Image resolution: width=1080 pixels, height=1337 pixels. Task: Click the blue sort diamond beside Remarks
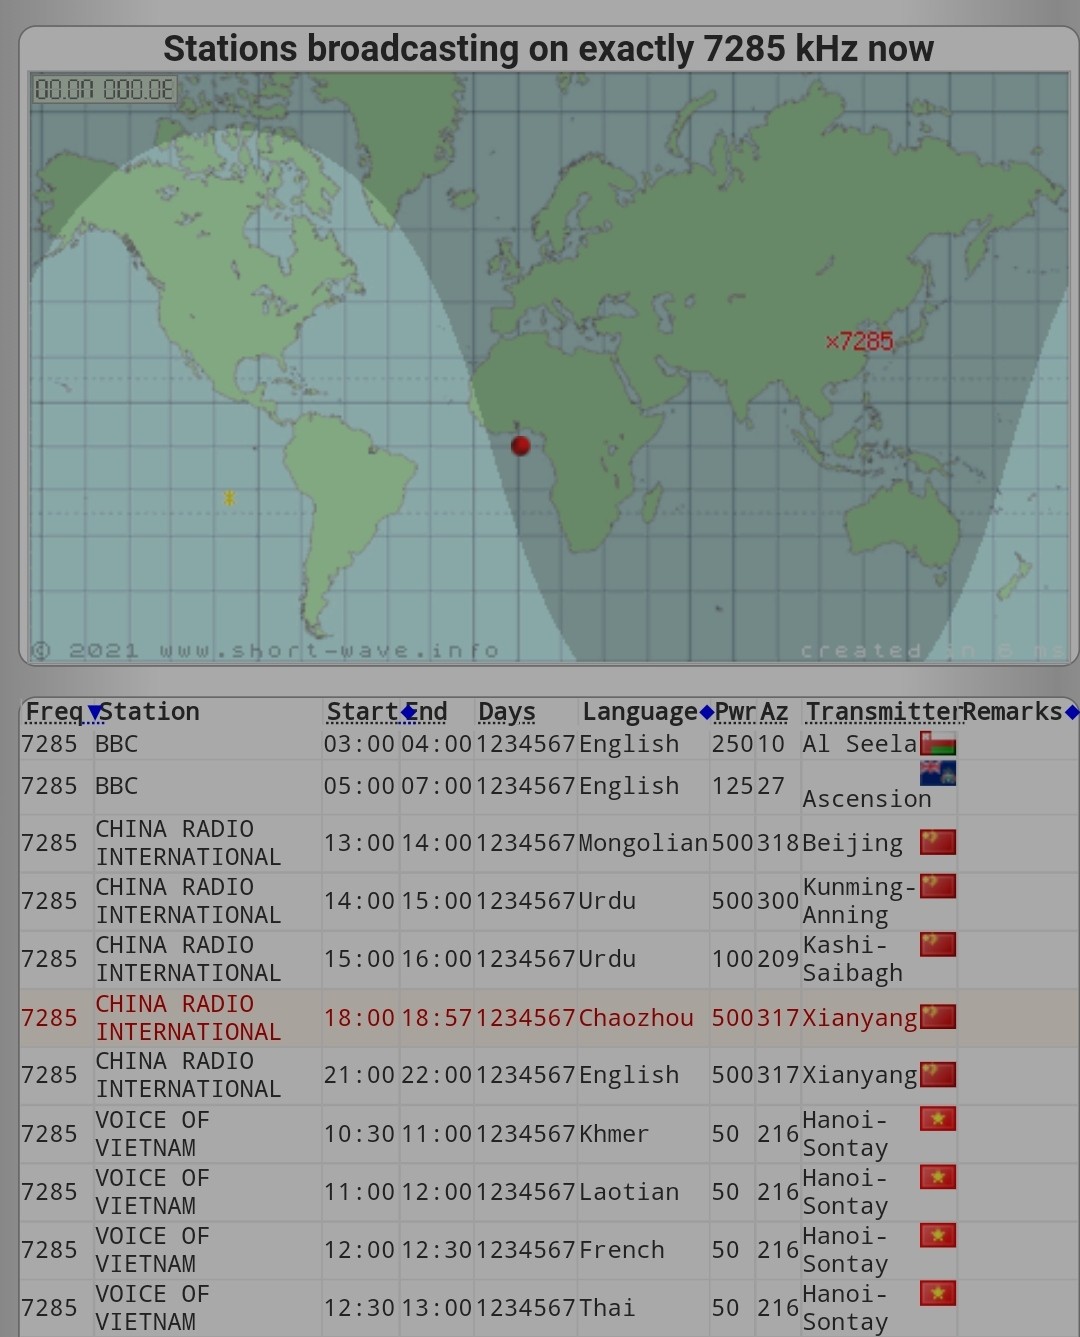[1071, 712]
